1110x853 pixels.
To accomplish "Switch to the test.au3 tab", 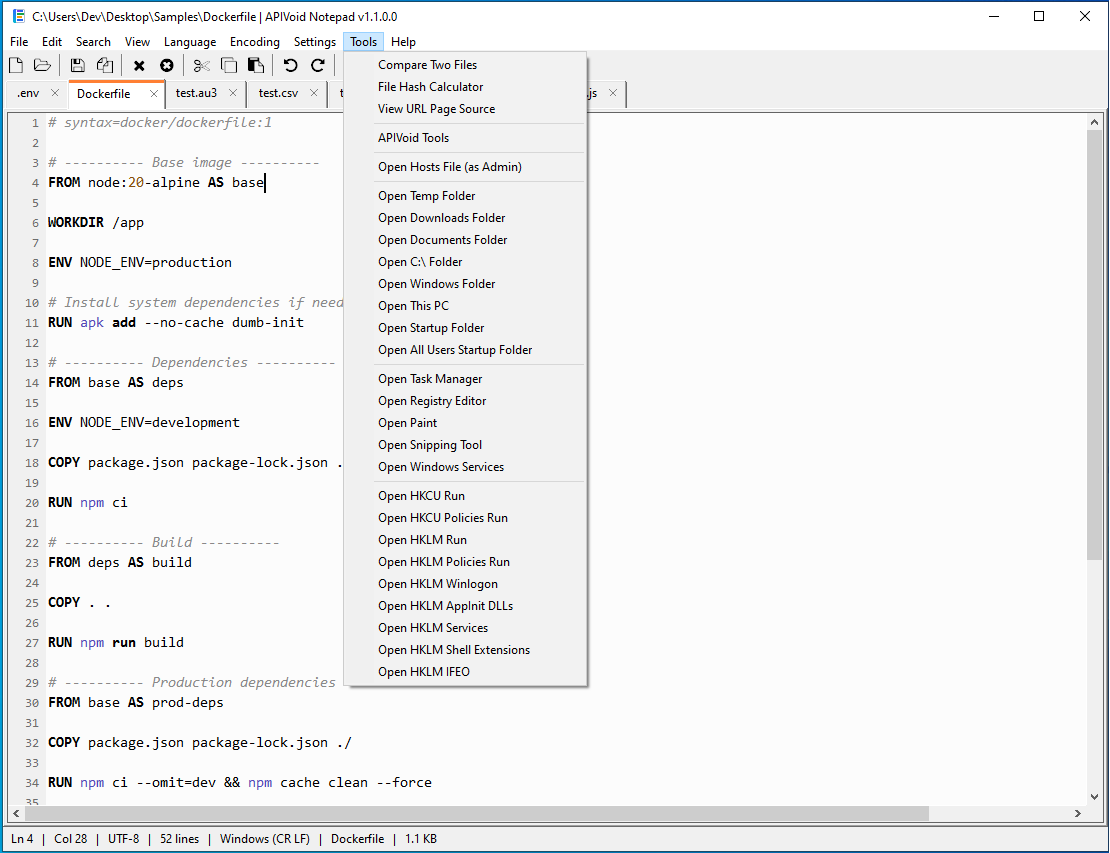I will click(196, 93).
